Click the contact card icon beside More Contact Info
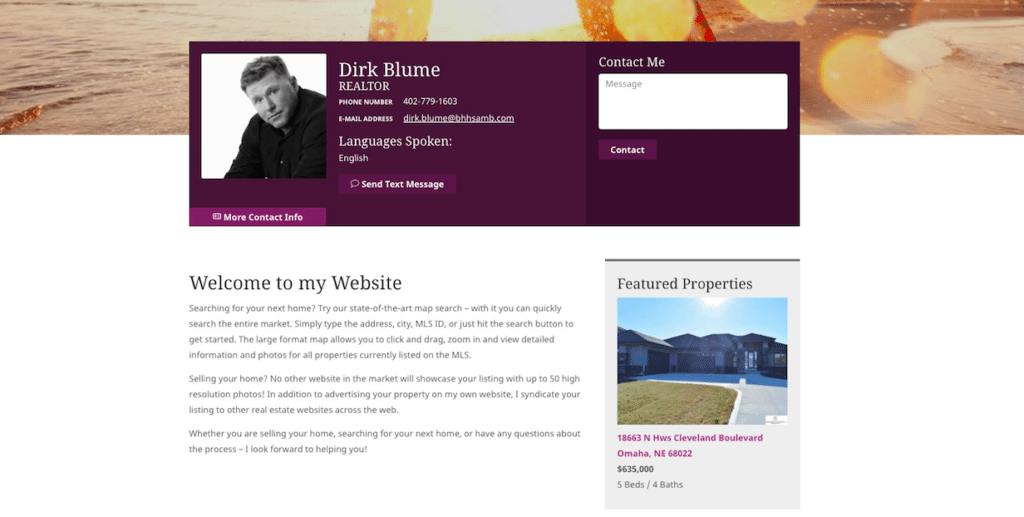The height and width of the screenshot is (517, 1024). [217, 216]
